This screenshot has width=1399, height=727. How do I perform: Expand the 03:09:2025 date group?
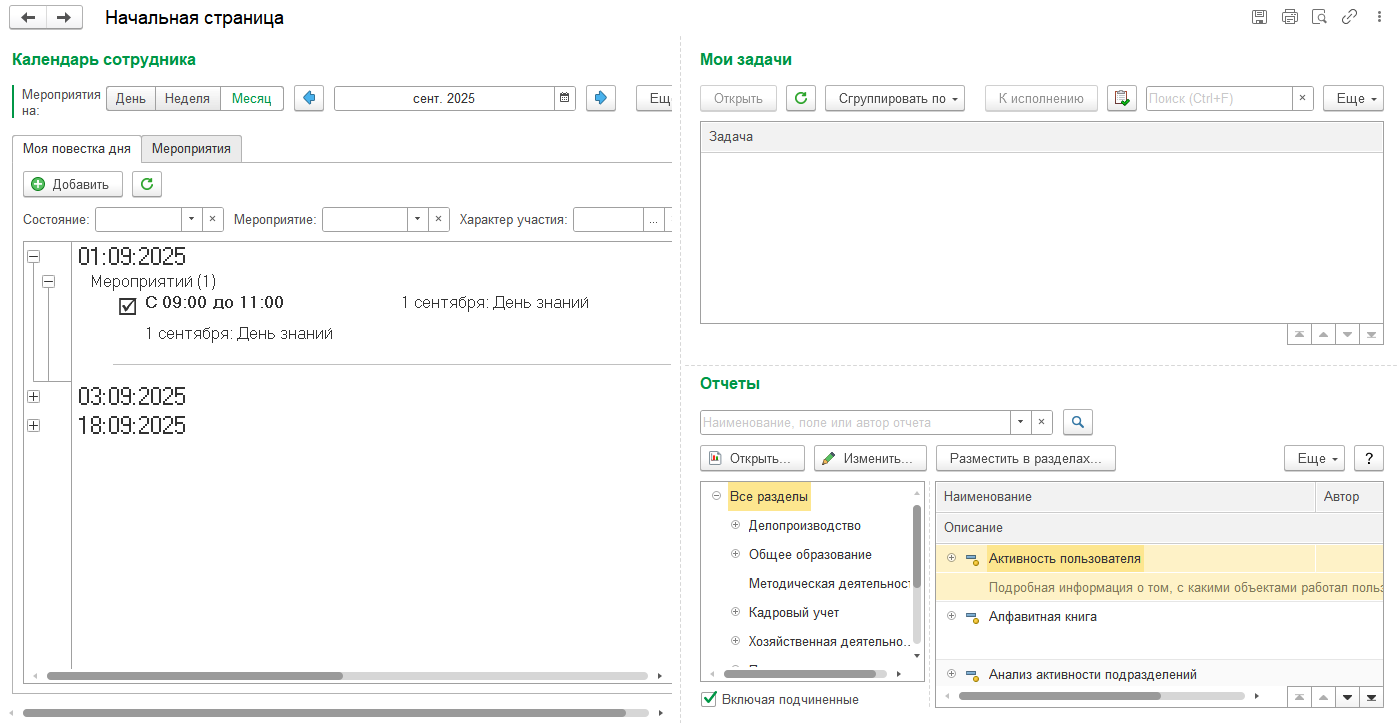34,397
